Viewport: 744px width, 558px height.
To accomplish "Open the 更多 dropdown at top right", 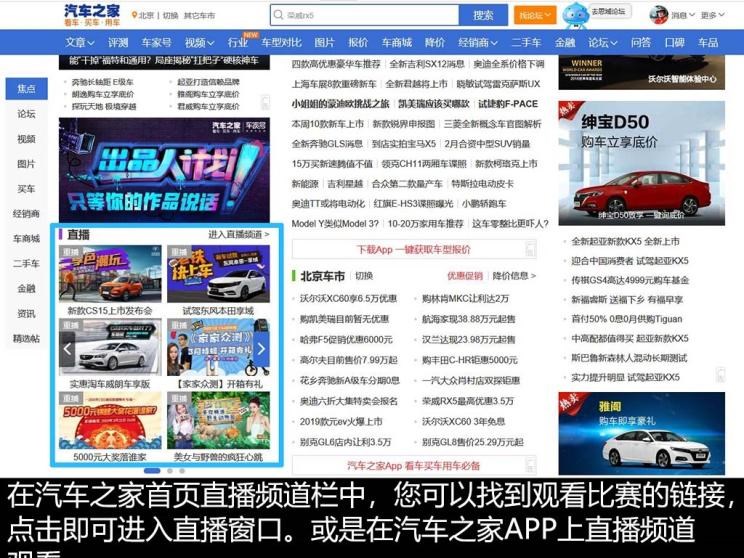I will coord(712,16).
